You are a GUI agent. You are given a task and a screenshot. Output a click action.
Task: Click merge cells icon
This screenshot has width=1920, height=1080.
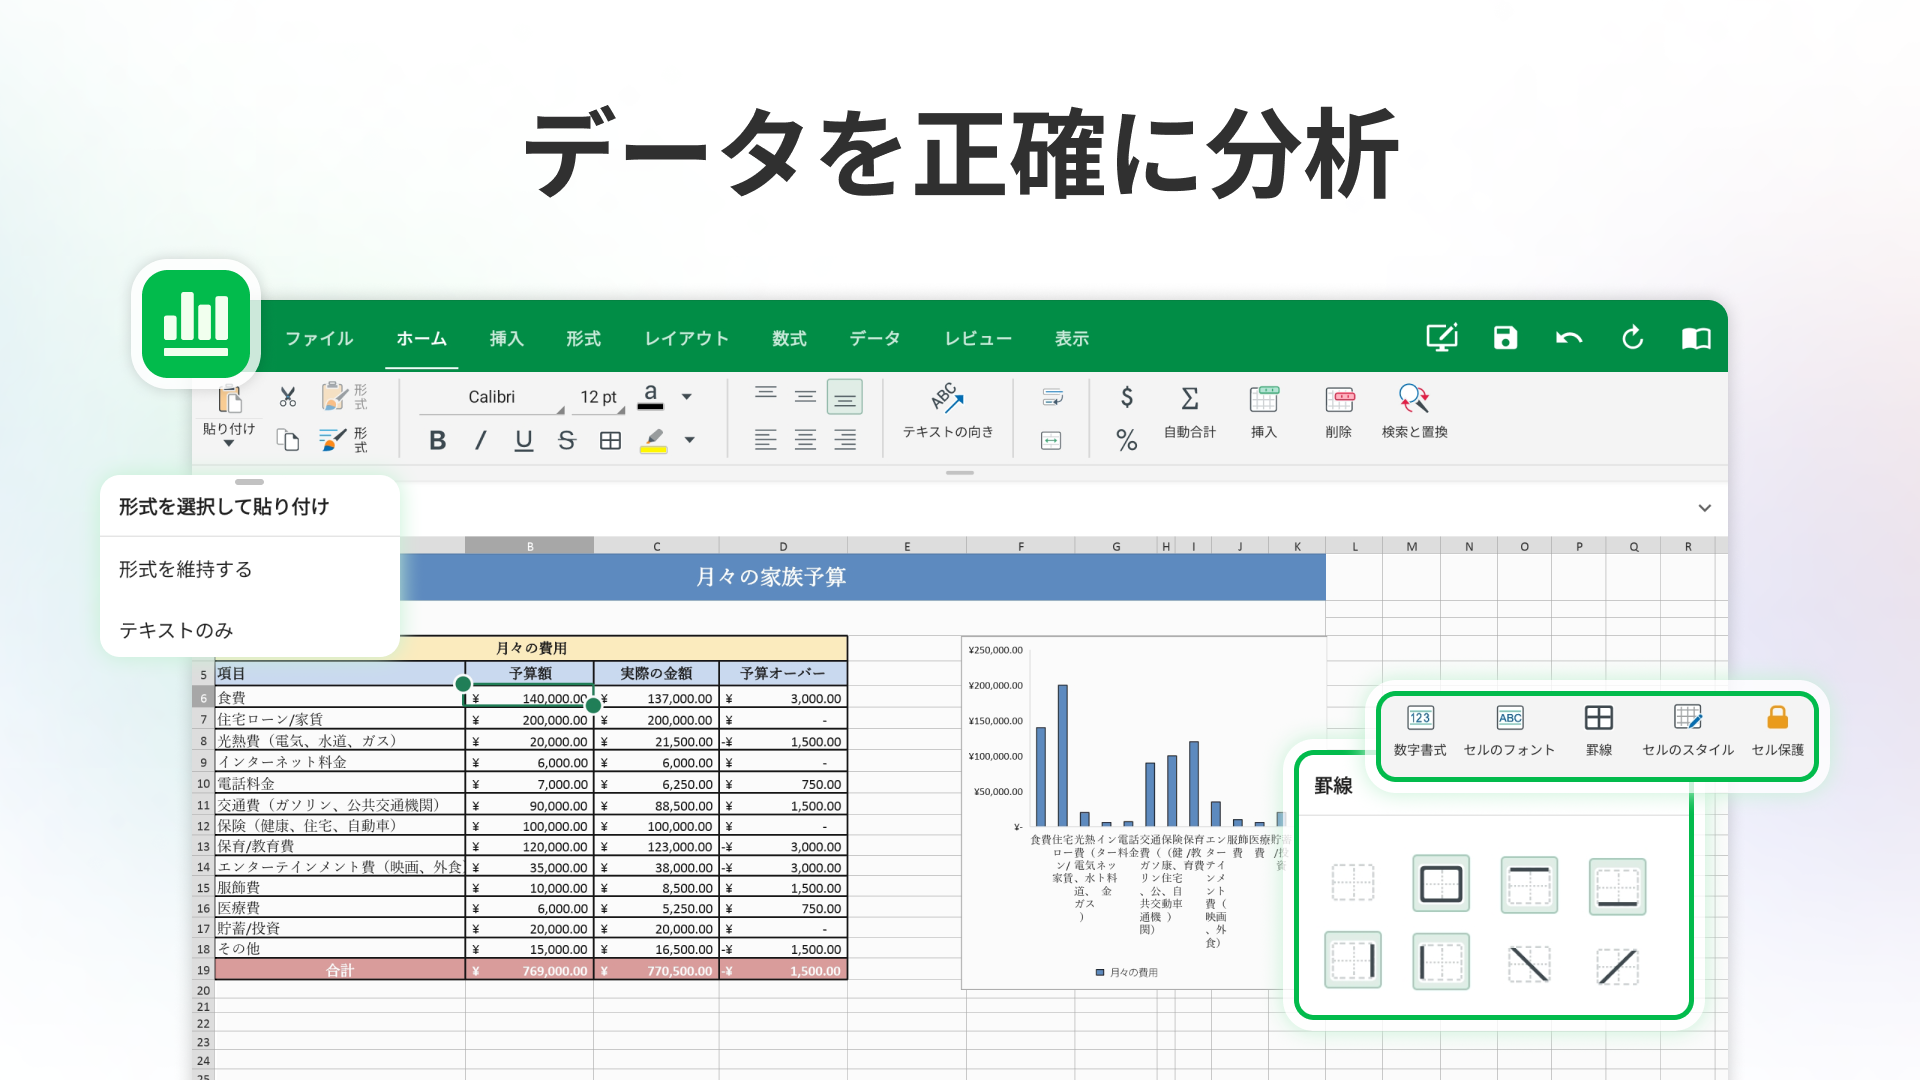click(1051, 441)
